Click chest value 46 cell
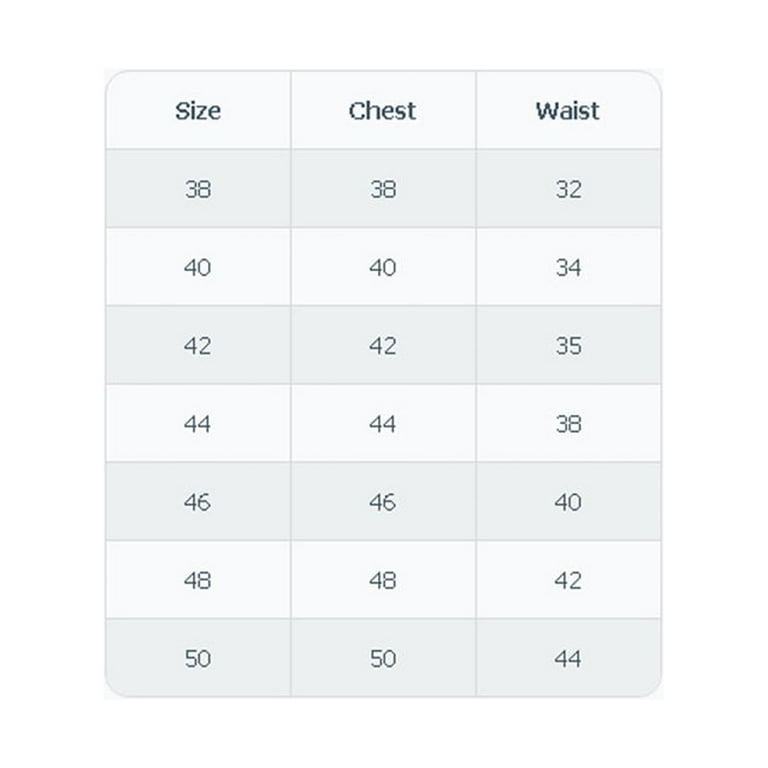Viewport: 768px width, 768px height. tap(383, 502)
